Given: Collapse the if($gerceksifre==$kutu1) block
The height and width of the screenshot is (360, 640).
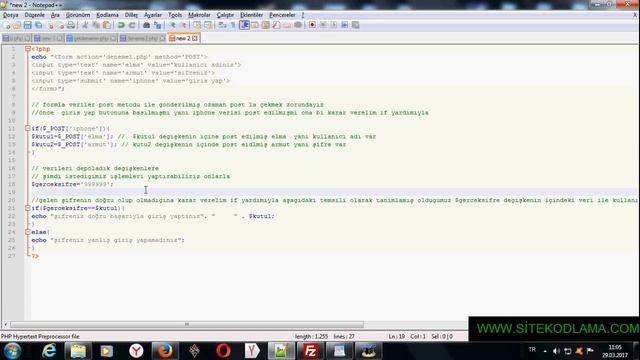Looking at the screenshot, I should coord(28,208).
